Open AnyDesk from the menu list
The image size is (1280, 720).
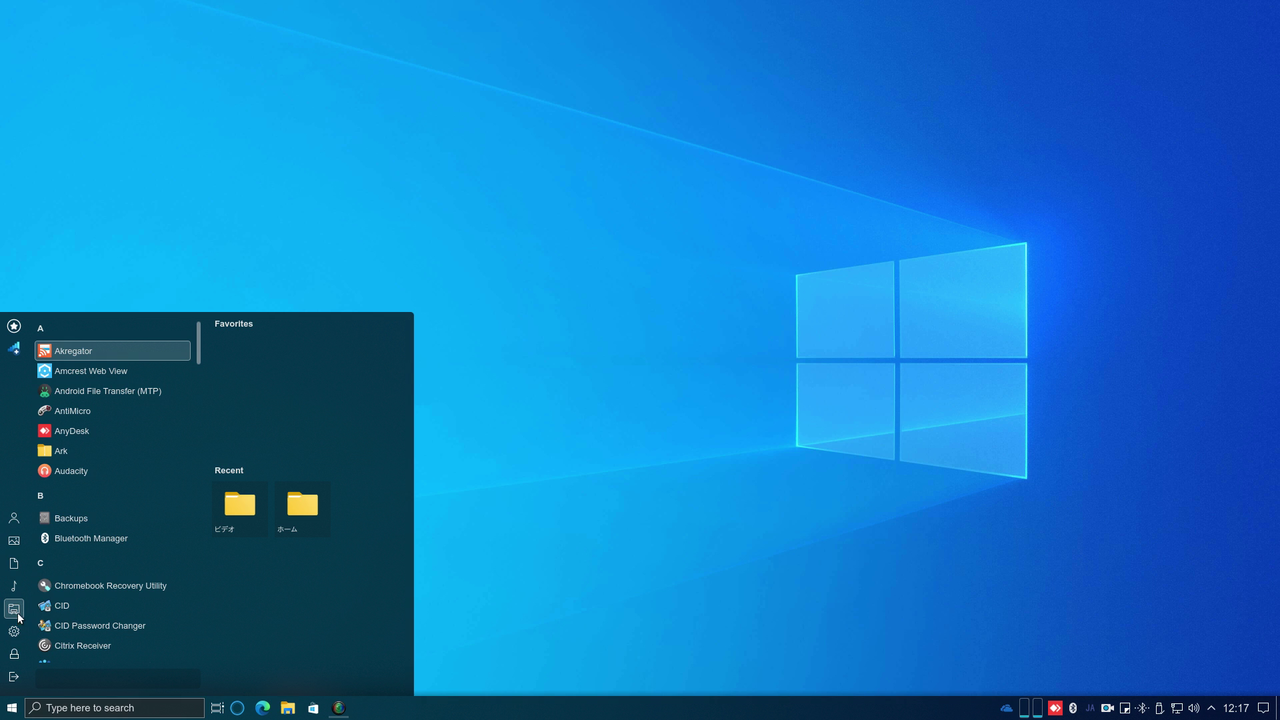coord(112,431)
